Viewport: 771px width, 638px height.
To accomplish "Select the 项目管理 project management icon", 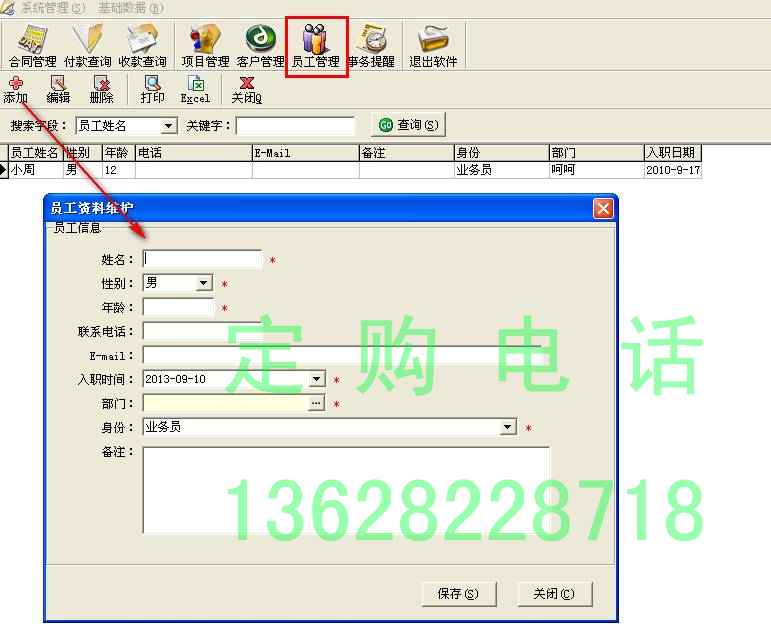I will pyautogui.click(x=205, y=46).
